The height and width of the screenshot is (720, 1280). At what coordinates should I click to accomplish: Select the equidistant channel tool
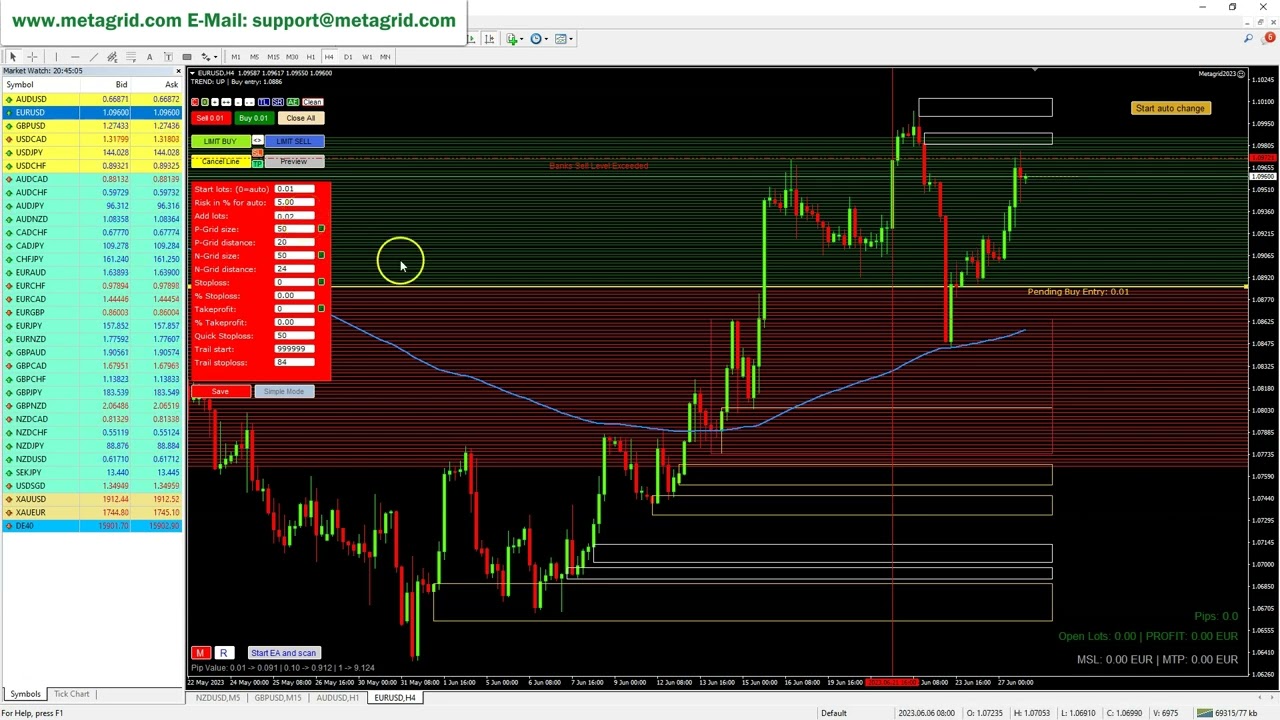click(112, 57)
